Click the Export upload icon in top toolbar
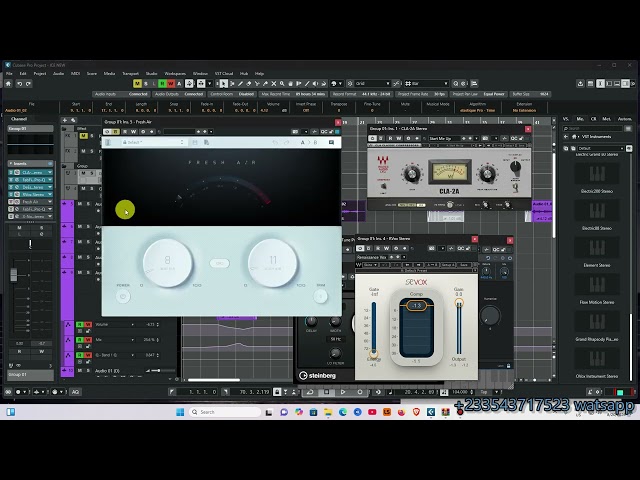Image resolution: width=640 pixels, height=480 pixels. [x=580, y=84]
